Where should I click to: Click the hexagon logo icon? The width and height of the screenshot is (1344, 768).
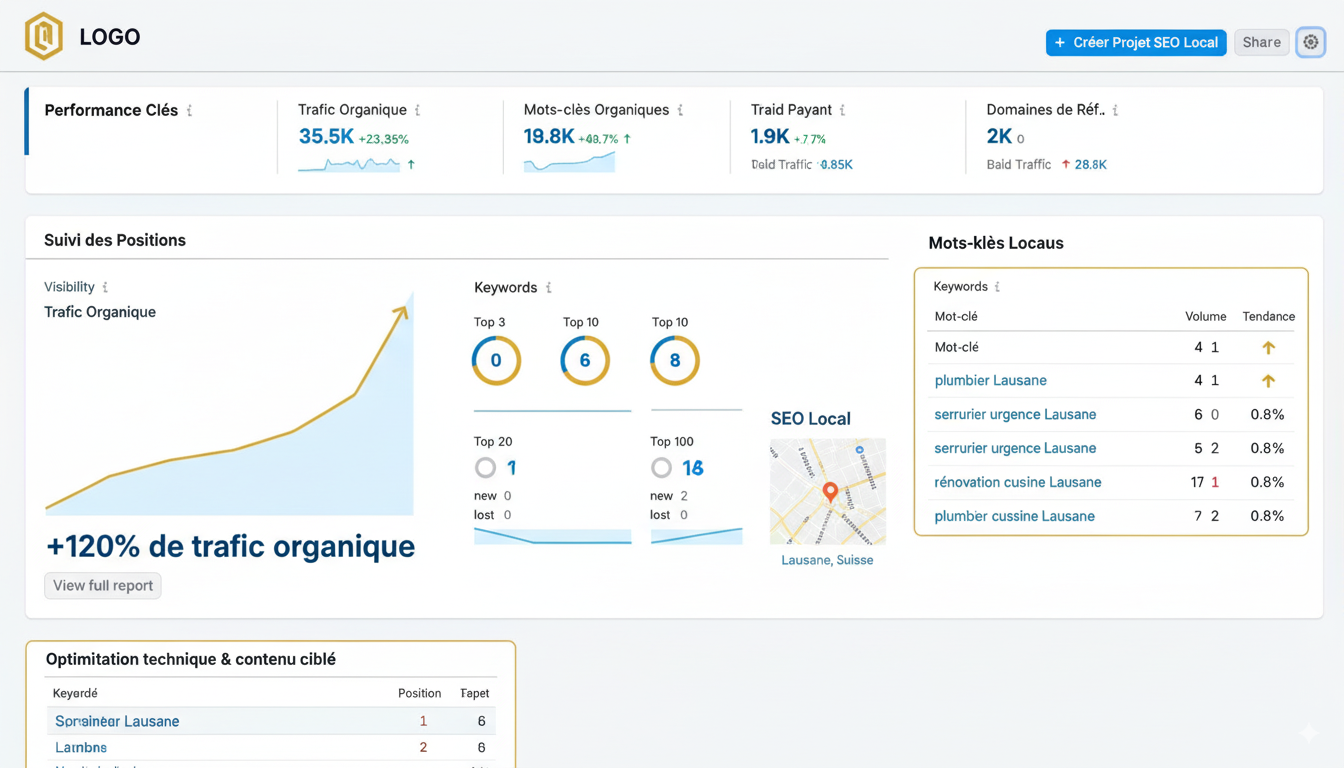(44, 37)
